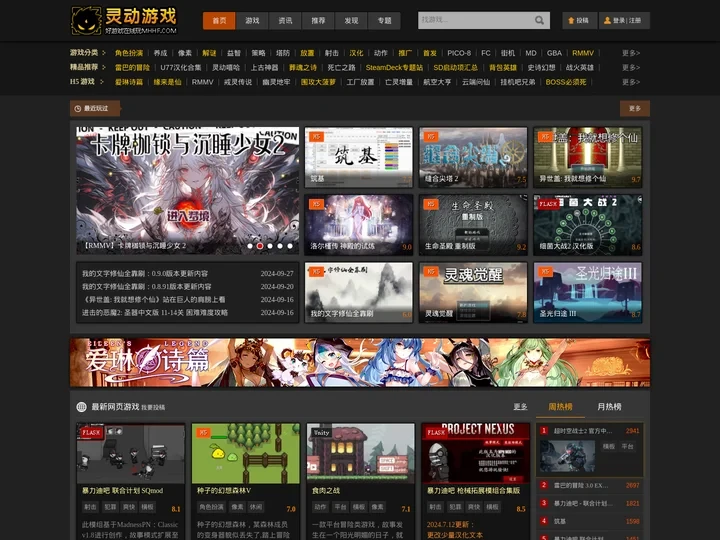Open the 超时空战士2 ranking thumbnail image
Viewport: 720px width, 540px height.
coord(568,456)
